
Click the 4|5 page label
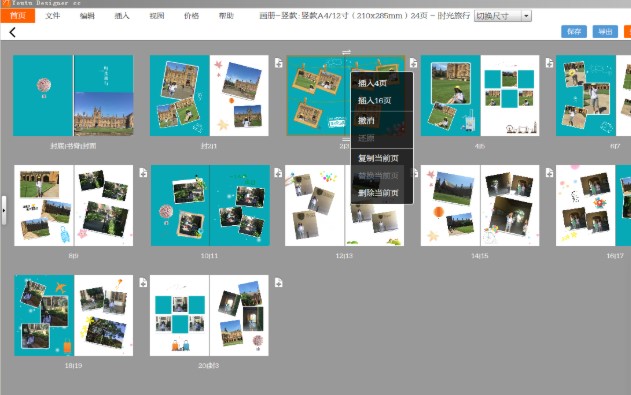480,146
